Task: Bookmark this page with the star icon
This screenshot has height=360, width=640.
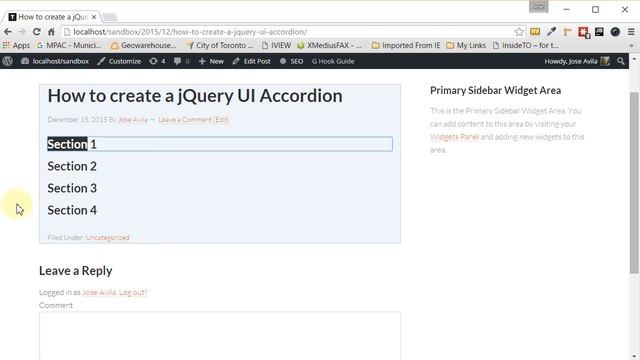Action: tap(519, 31)
